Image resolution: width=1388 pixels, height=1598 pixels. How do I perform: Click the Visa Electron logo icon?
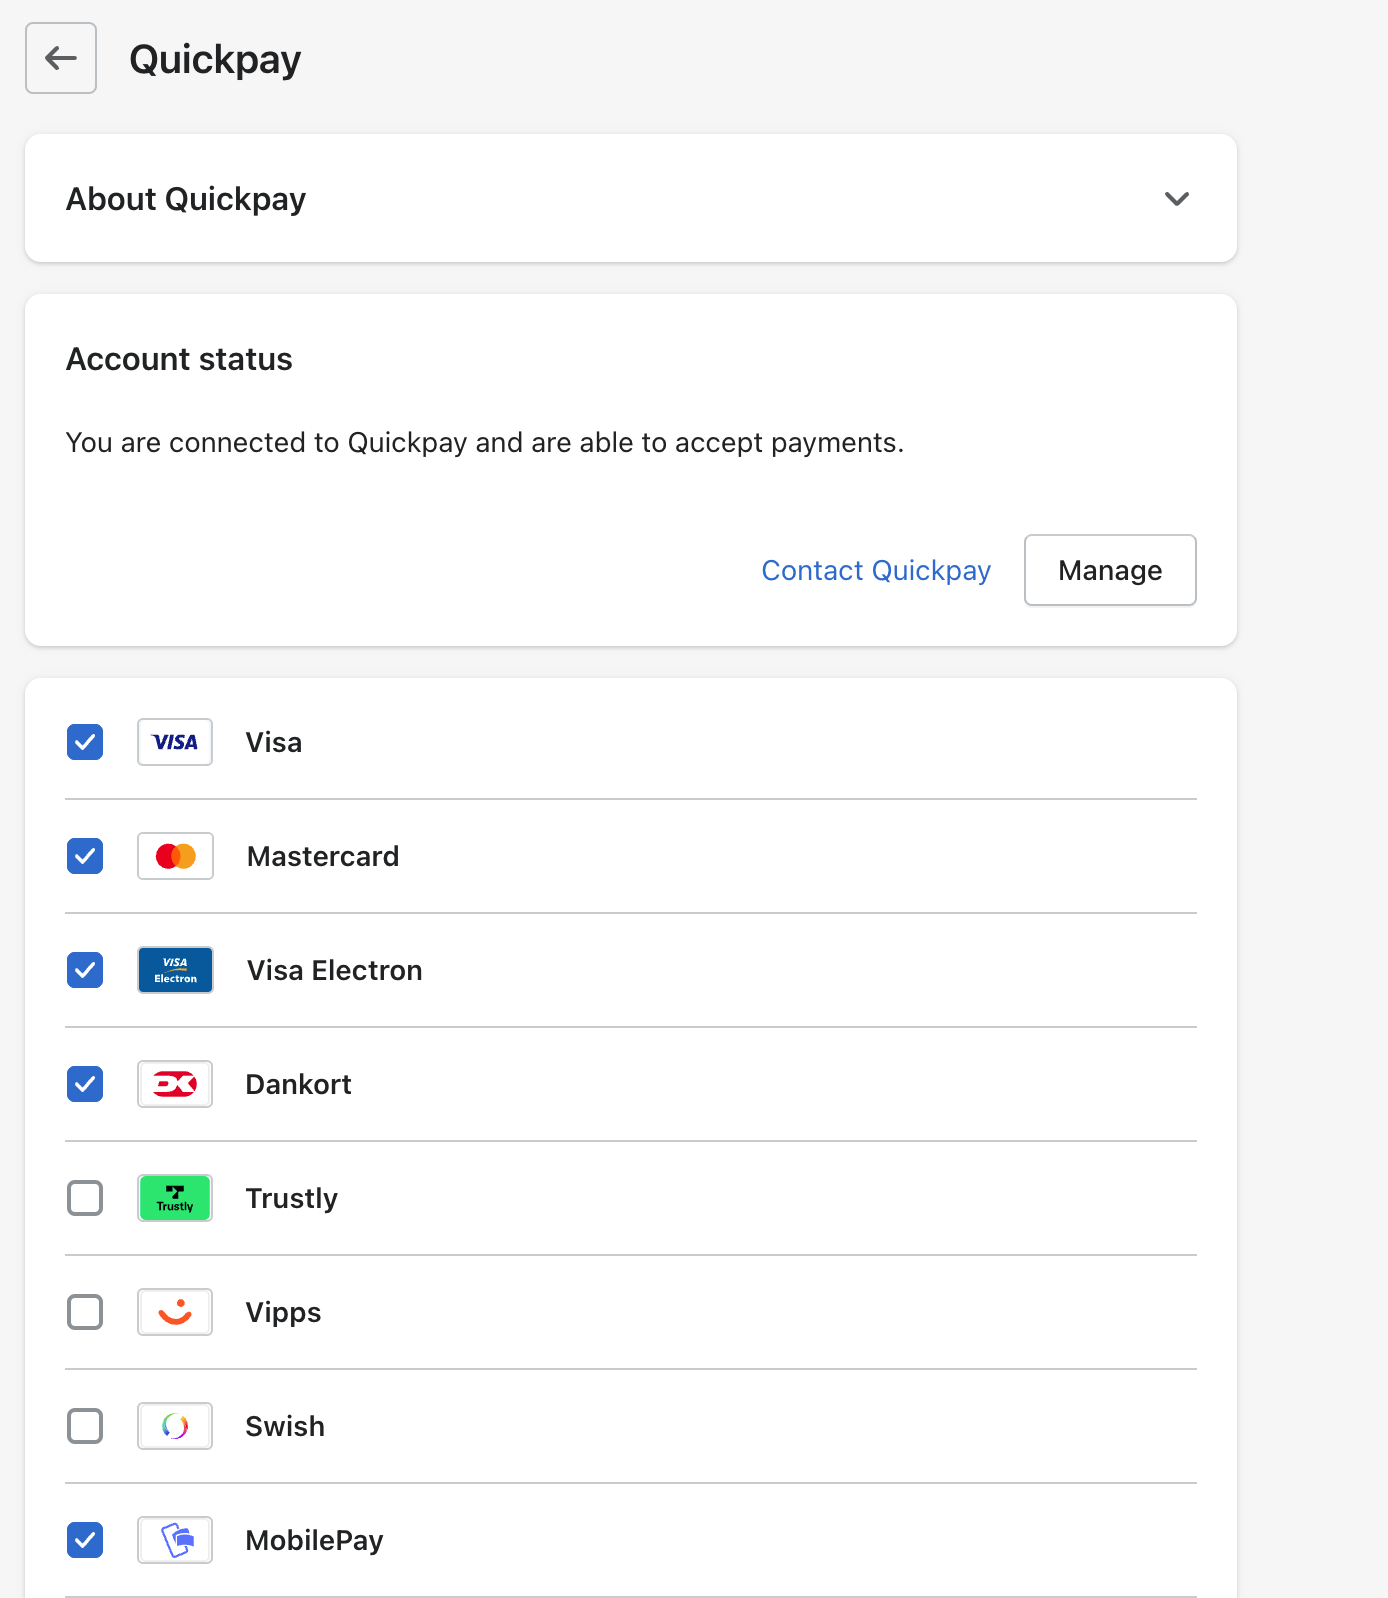click(x=175, y=970)
